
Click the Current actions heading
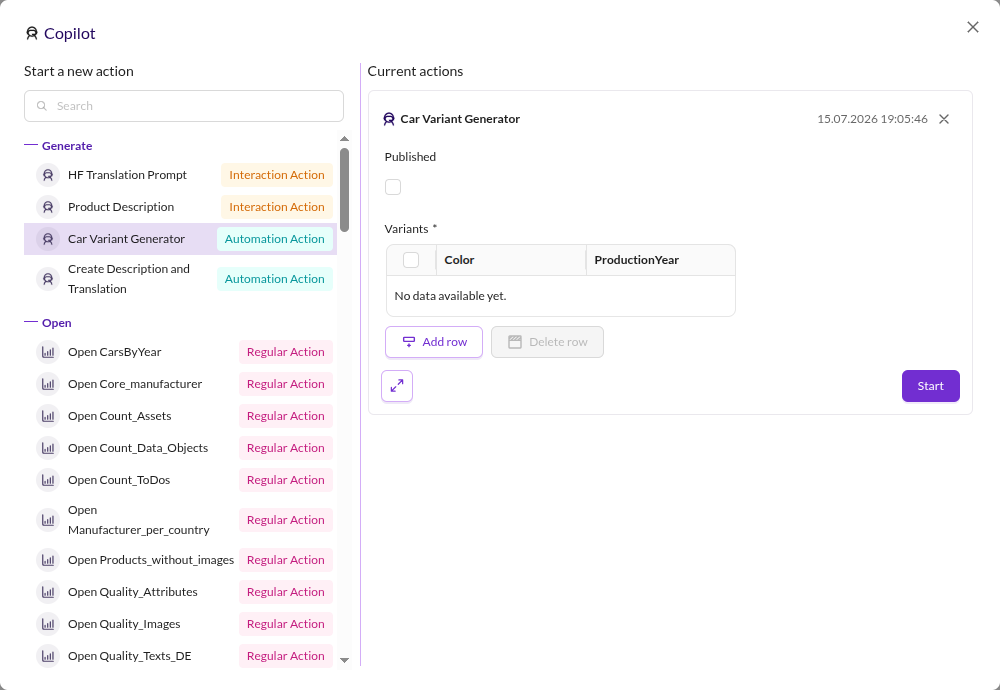click(x=415, y=71)
